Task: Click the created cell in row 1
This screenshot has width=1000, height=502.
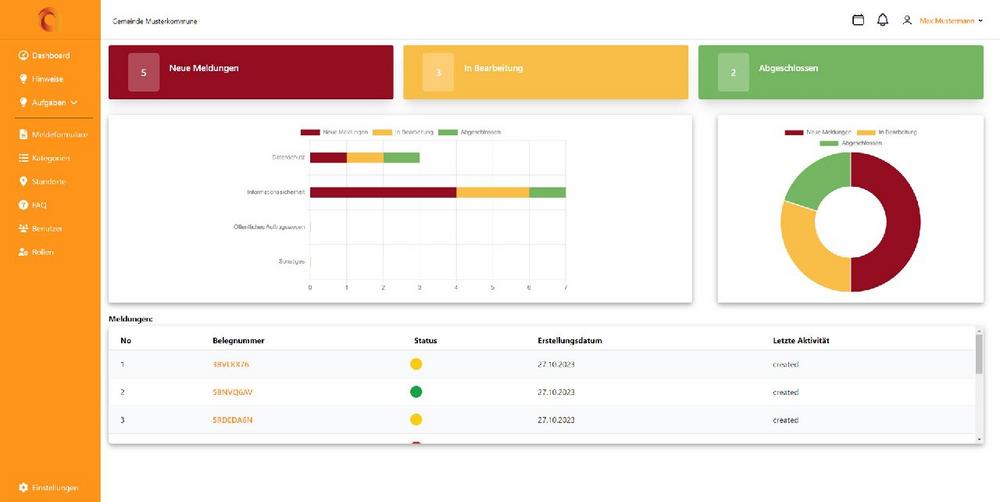Action: 786,364
